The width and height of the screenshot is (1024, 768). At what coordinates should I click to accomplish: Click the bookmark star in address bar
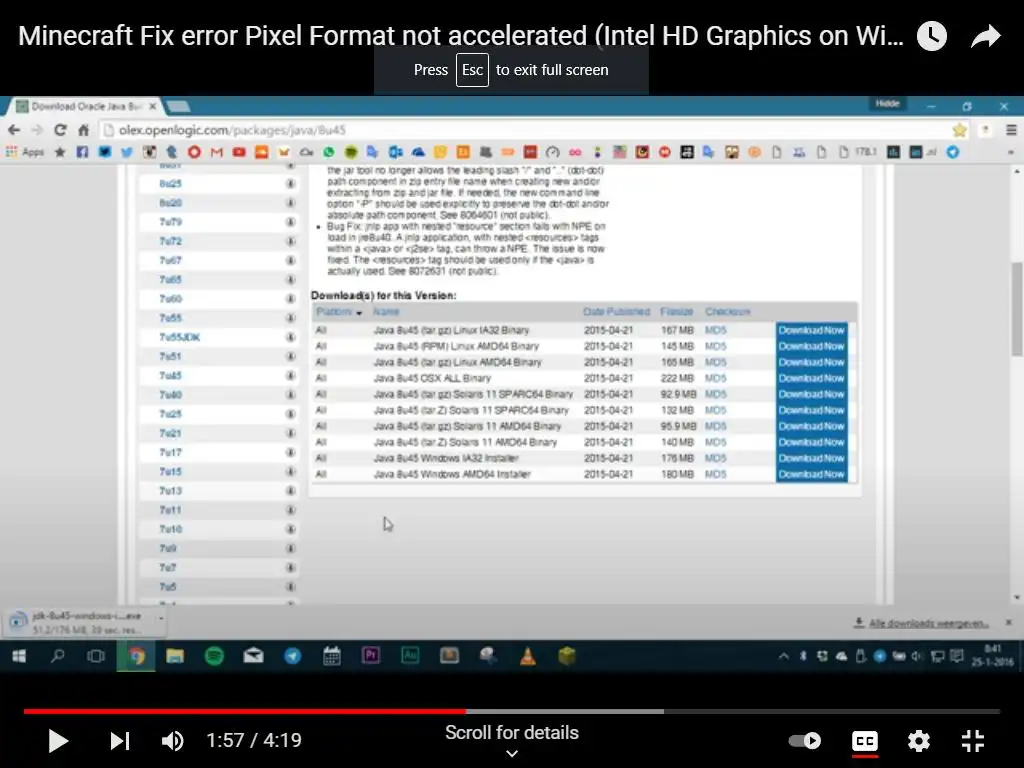(959, 130)
